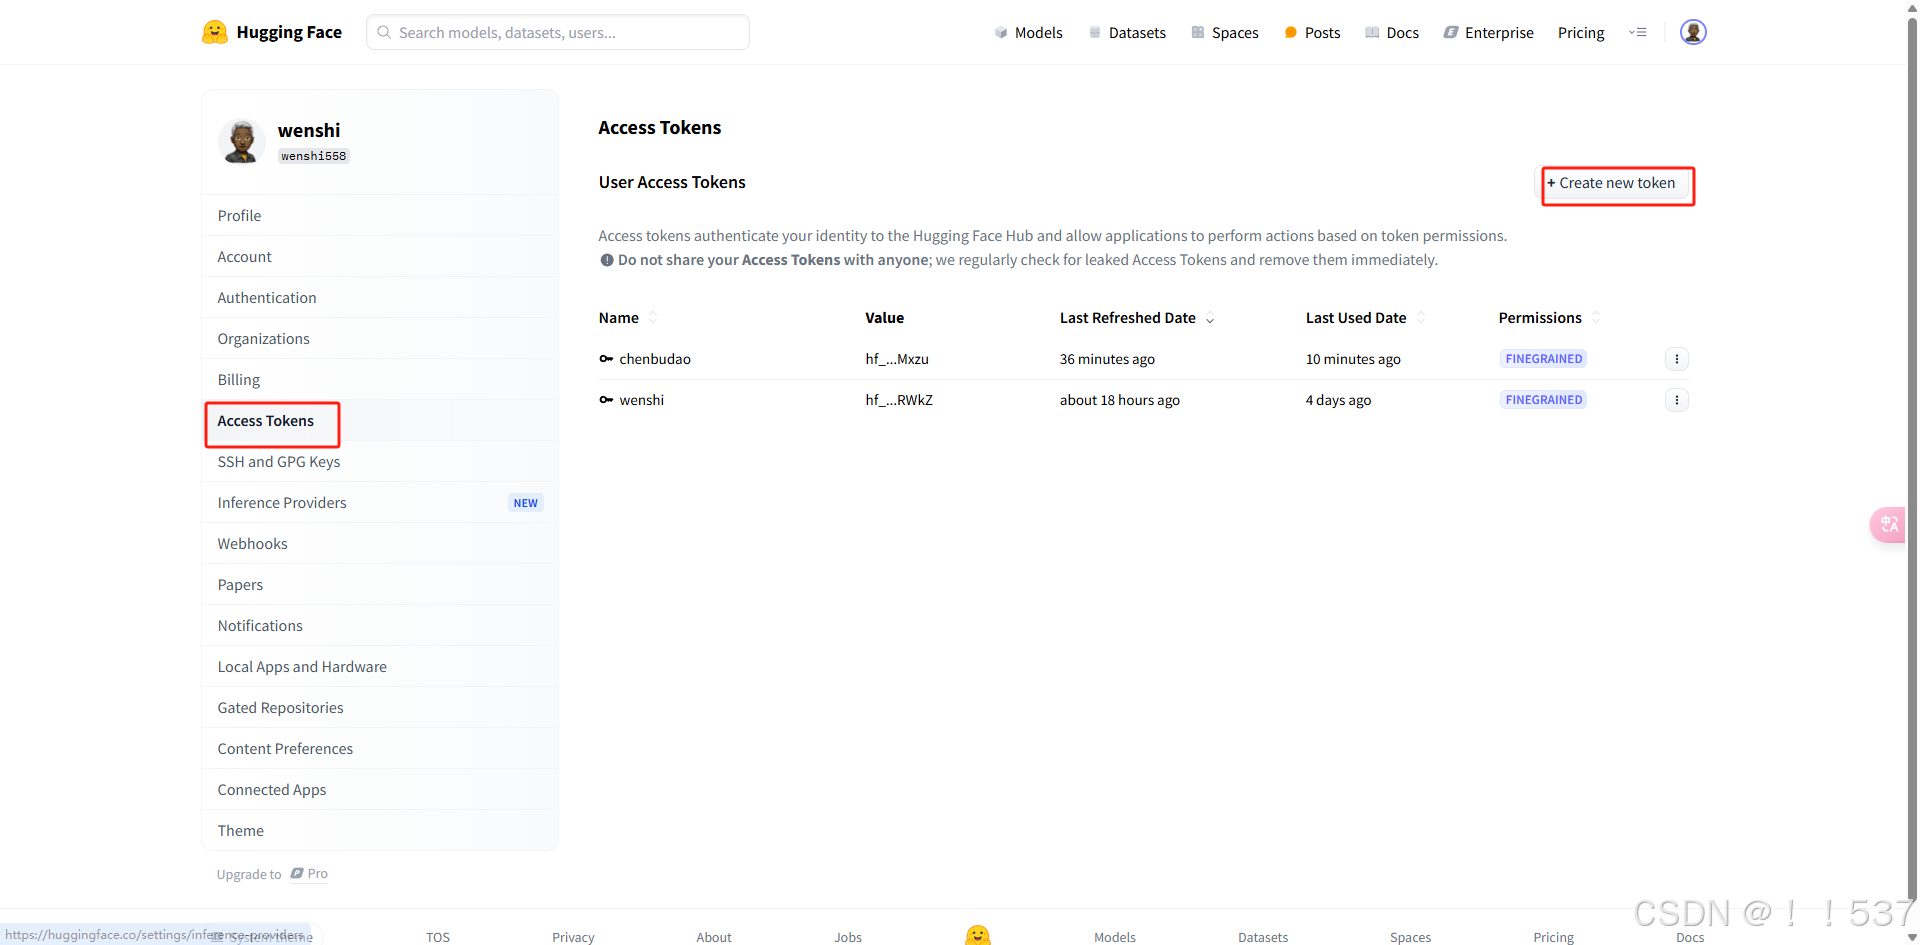Open About link in footer
The image size is (1920, 945).
(x=714, y=937)
